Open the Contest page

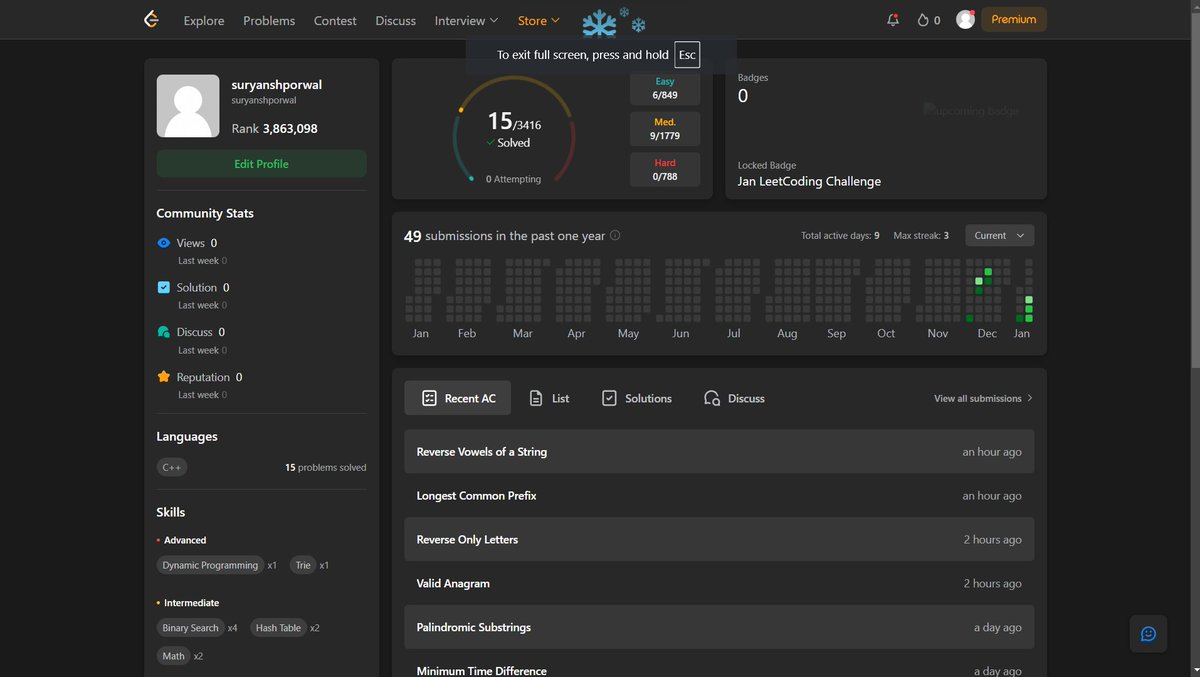(x=335, y=20)
